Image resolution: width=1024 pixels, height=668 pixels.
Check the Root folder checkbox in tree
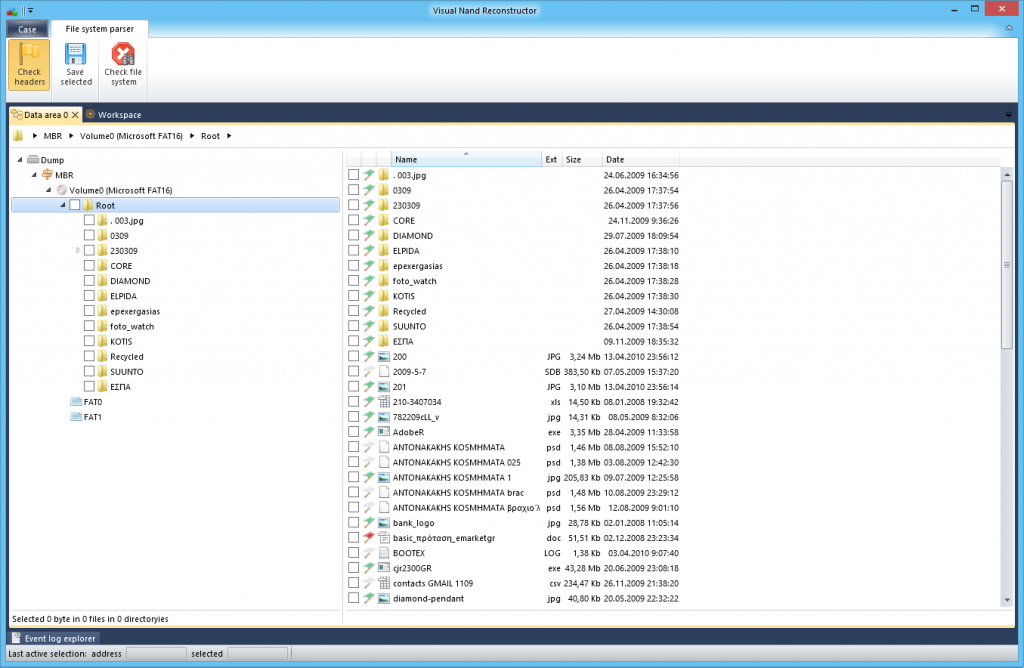click(x=75, y=205)
